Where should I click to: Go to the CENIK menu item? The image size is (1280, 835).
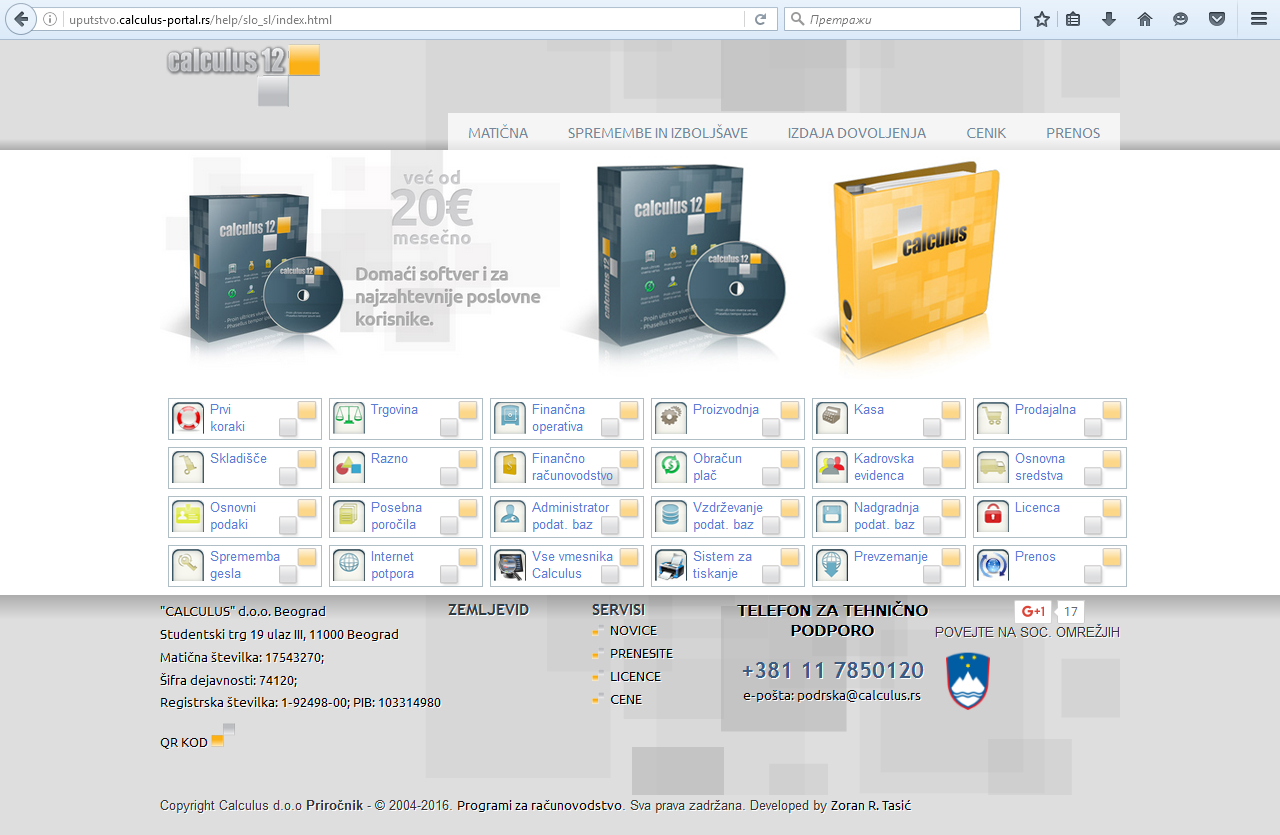[986, 133]
